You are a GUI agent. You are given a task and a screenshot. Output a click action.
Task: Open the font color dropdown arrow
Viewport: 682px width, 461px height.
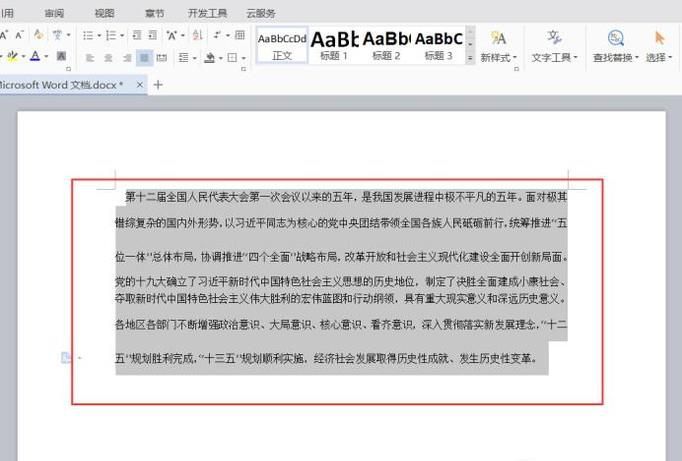46,57
